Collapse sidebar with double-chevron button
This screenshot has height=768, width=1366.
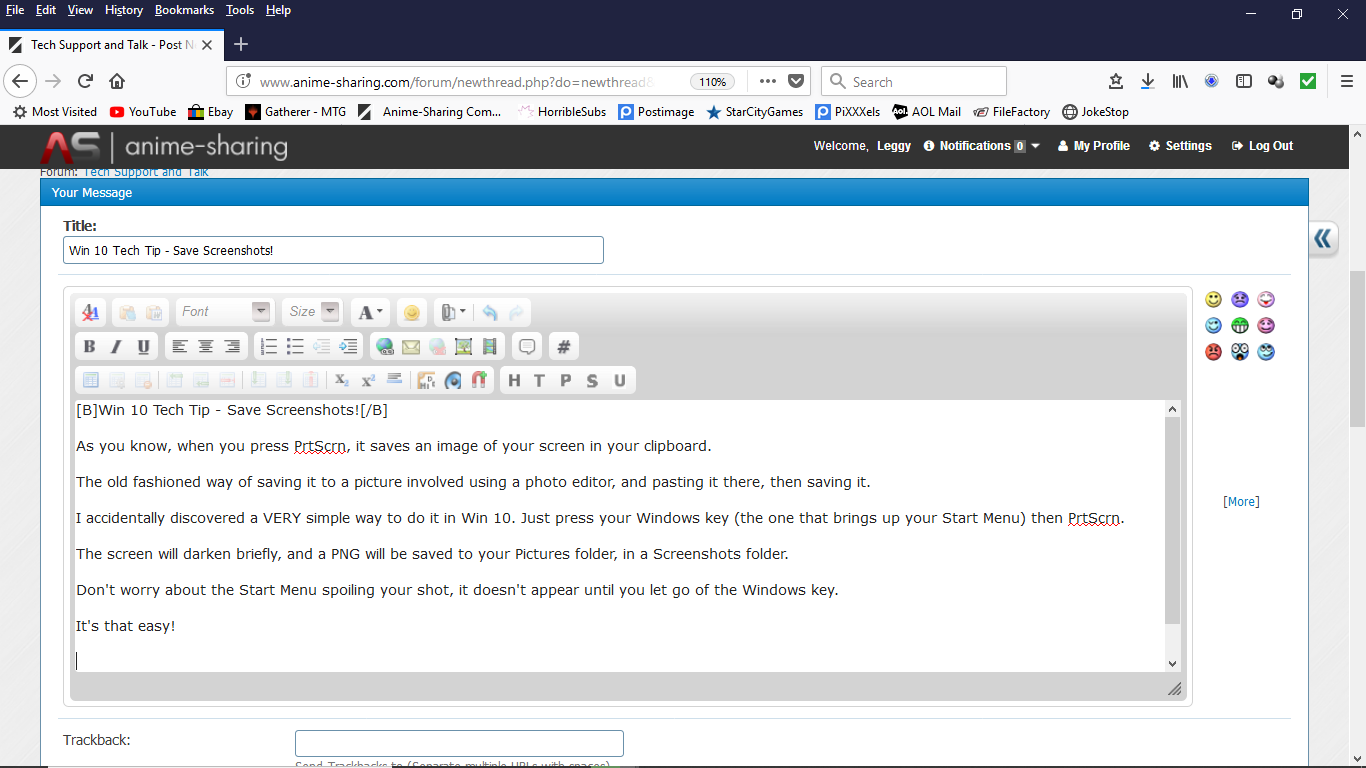[1323, 238]
